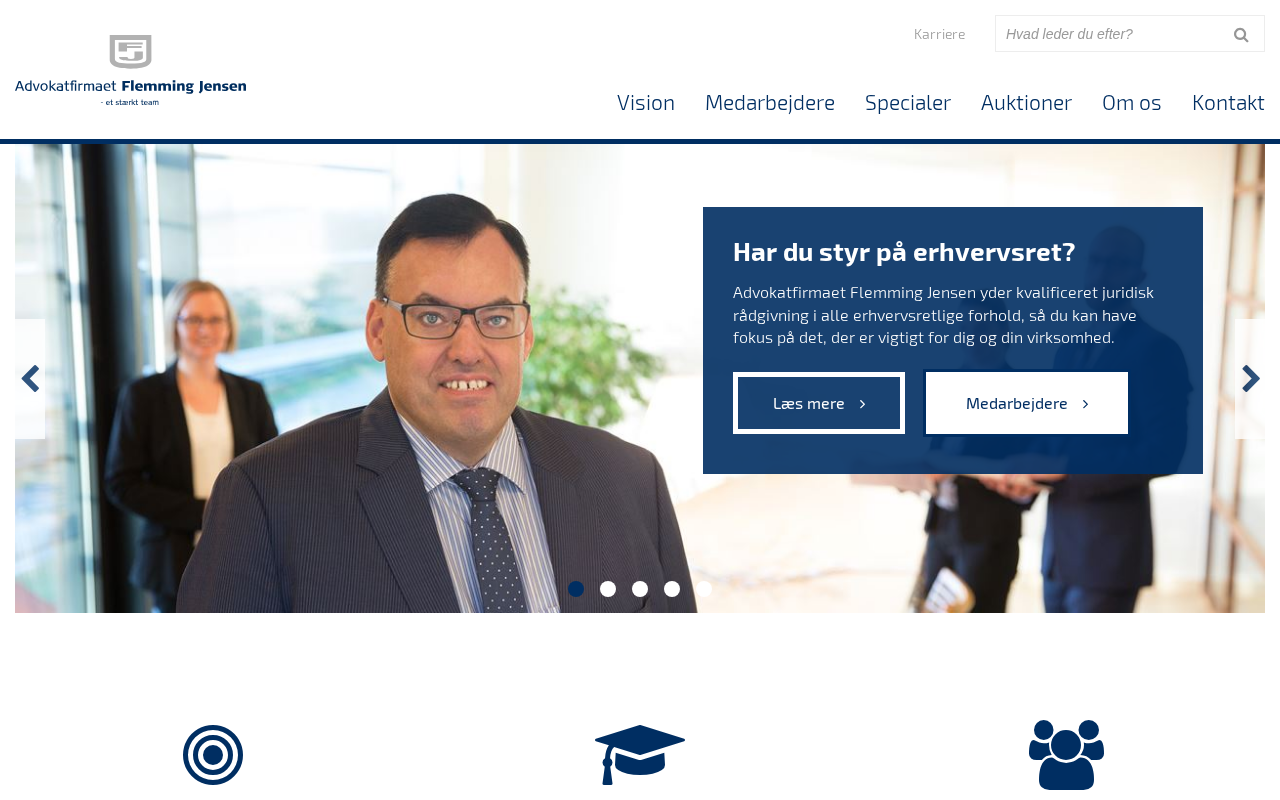Click the Advokatfirmaet Flemming Jensen logo
The image size is (1280, 800).
point(130,70)
